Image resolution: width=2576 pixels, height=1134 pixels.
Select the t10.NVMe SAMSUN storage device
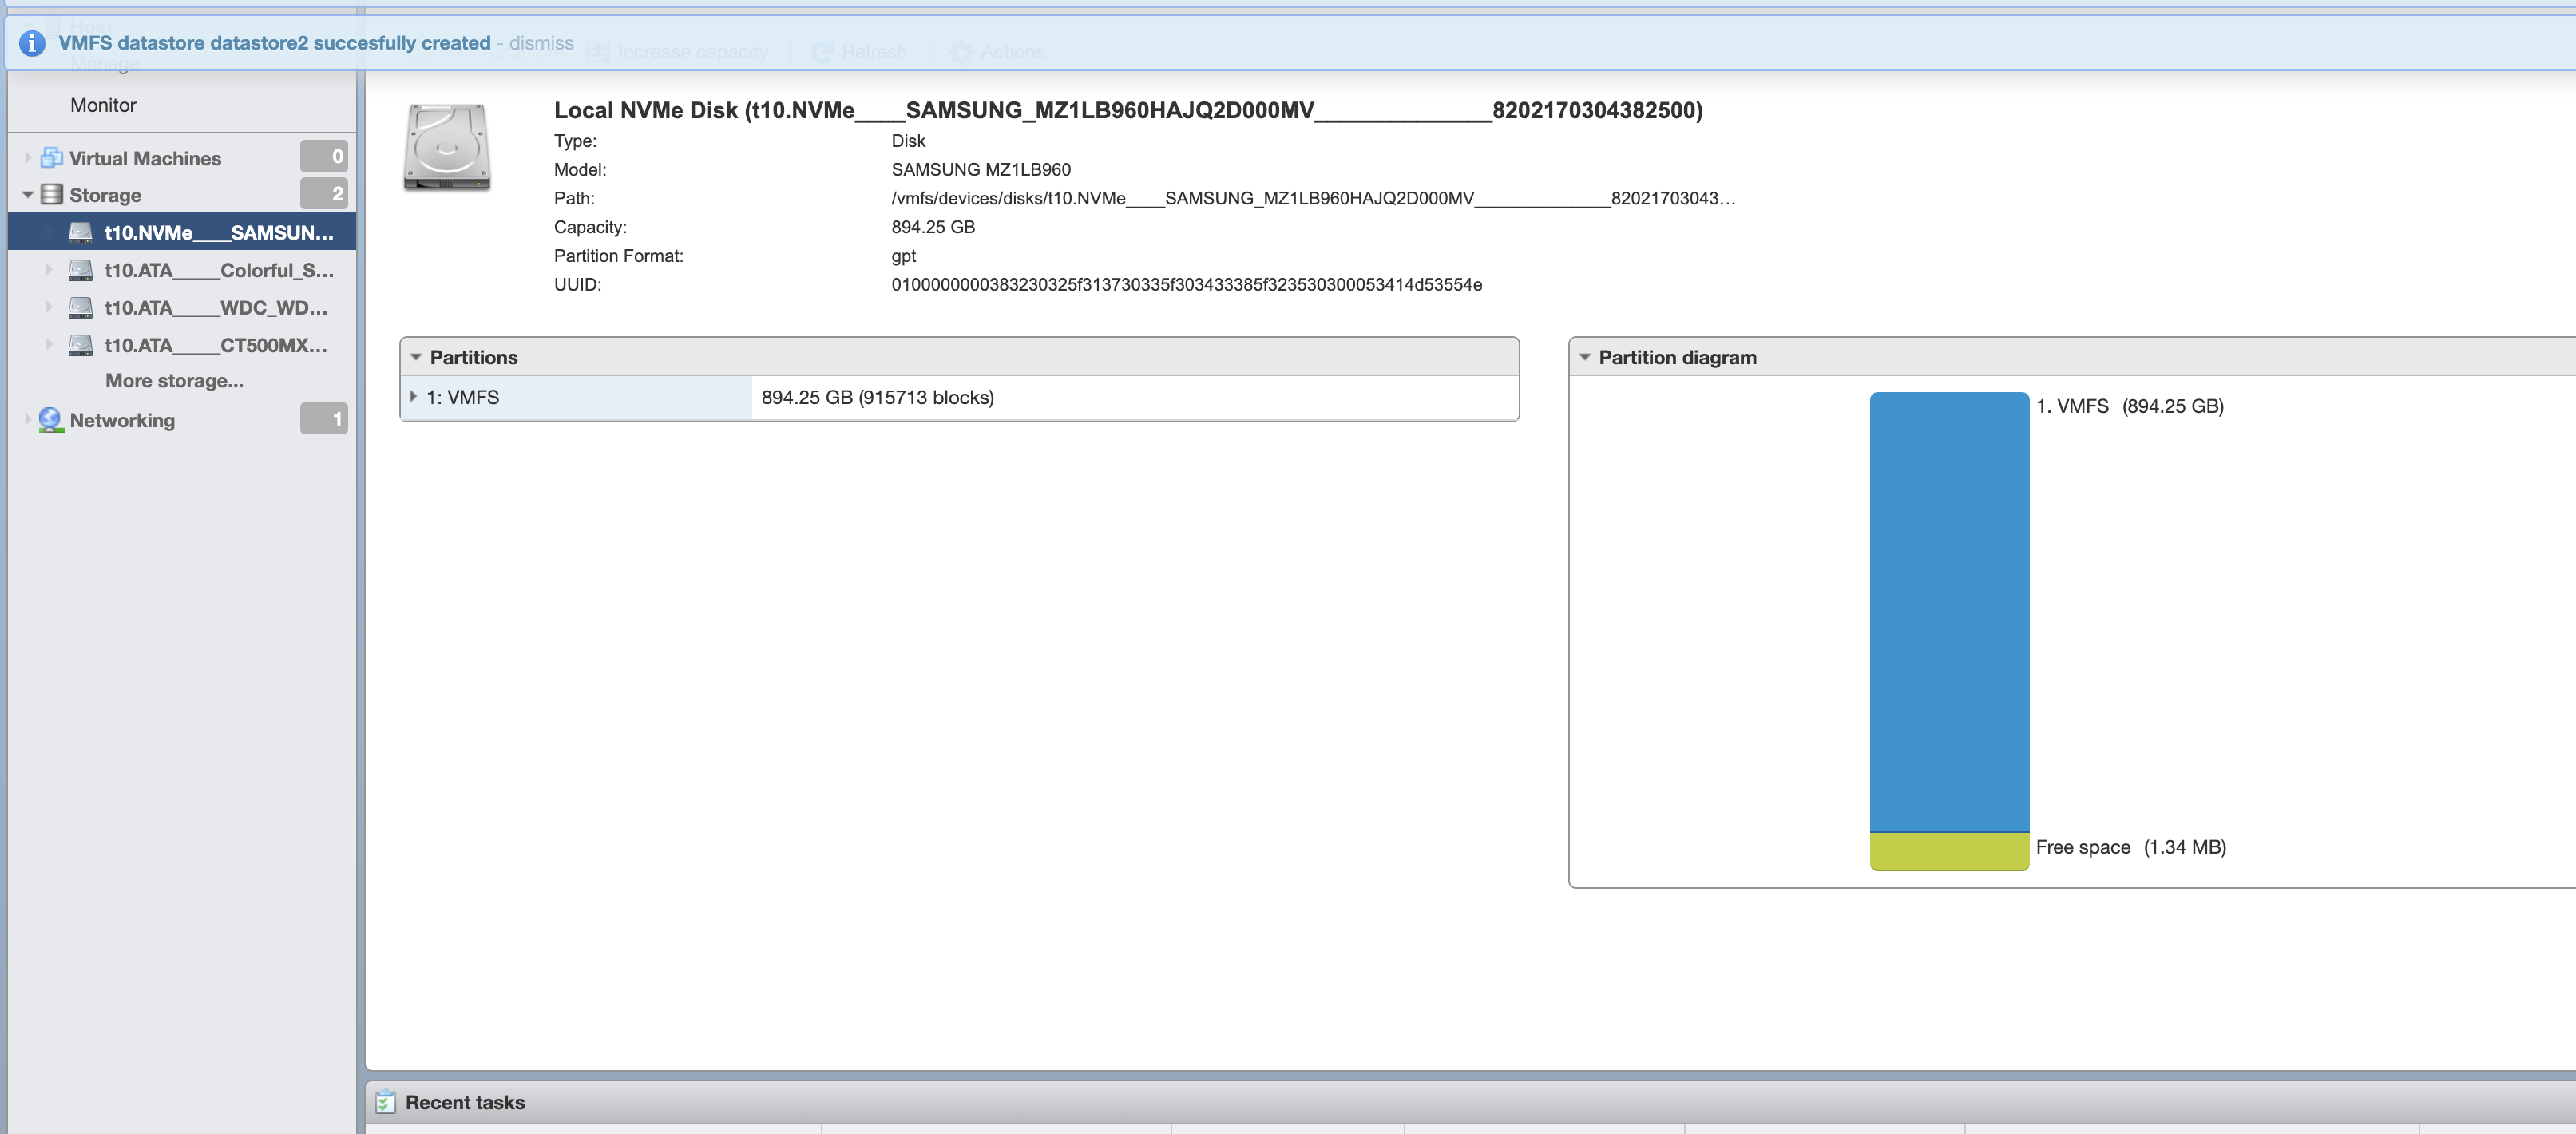point(218,233)
